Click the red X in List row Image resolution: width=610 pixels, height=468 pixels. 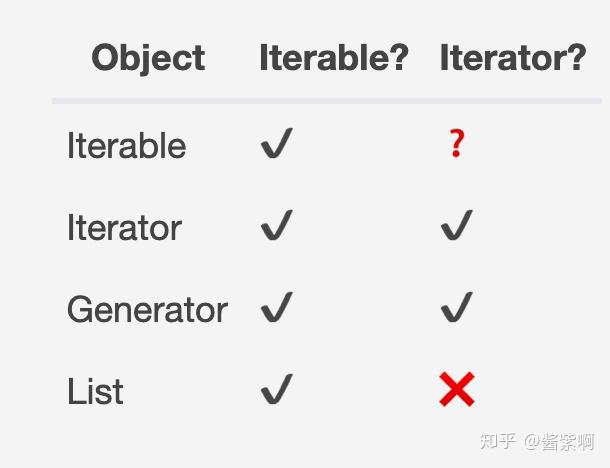tap(457, 389)
